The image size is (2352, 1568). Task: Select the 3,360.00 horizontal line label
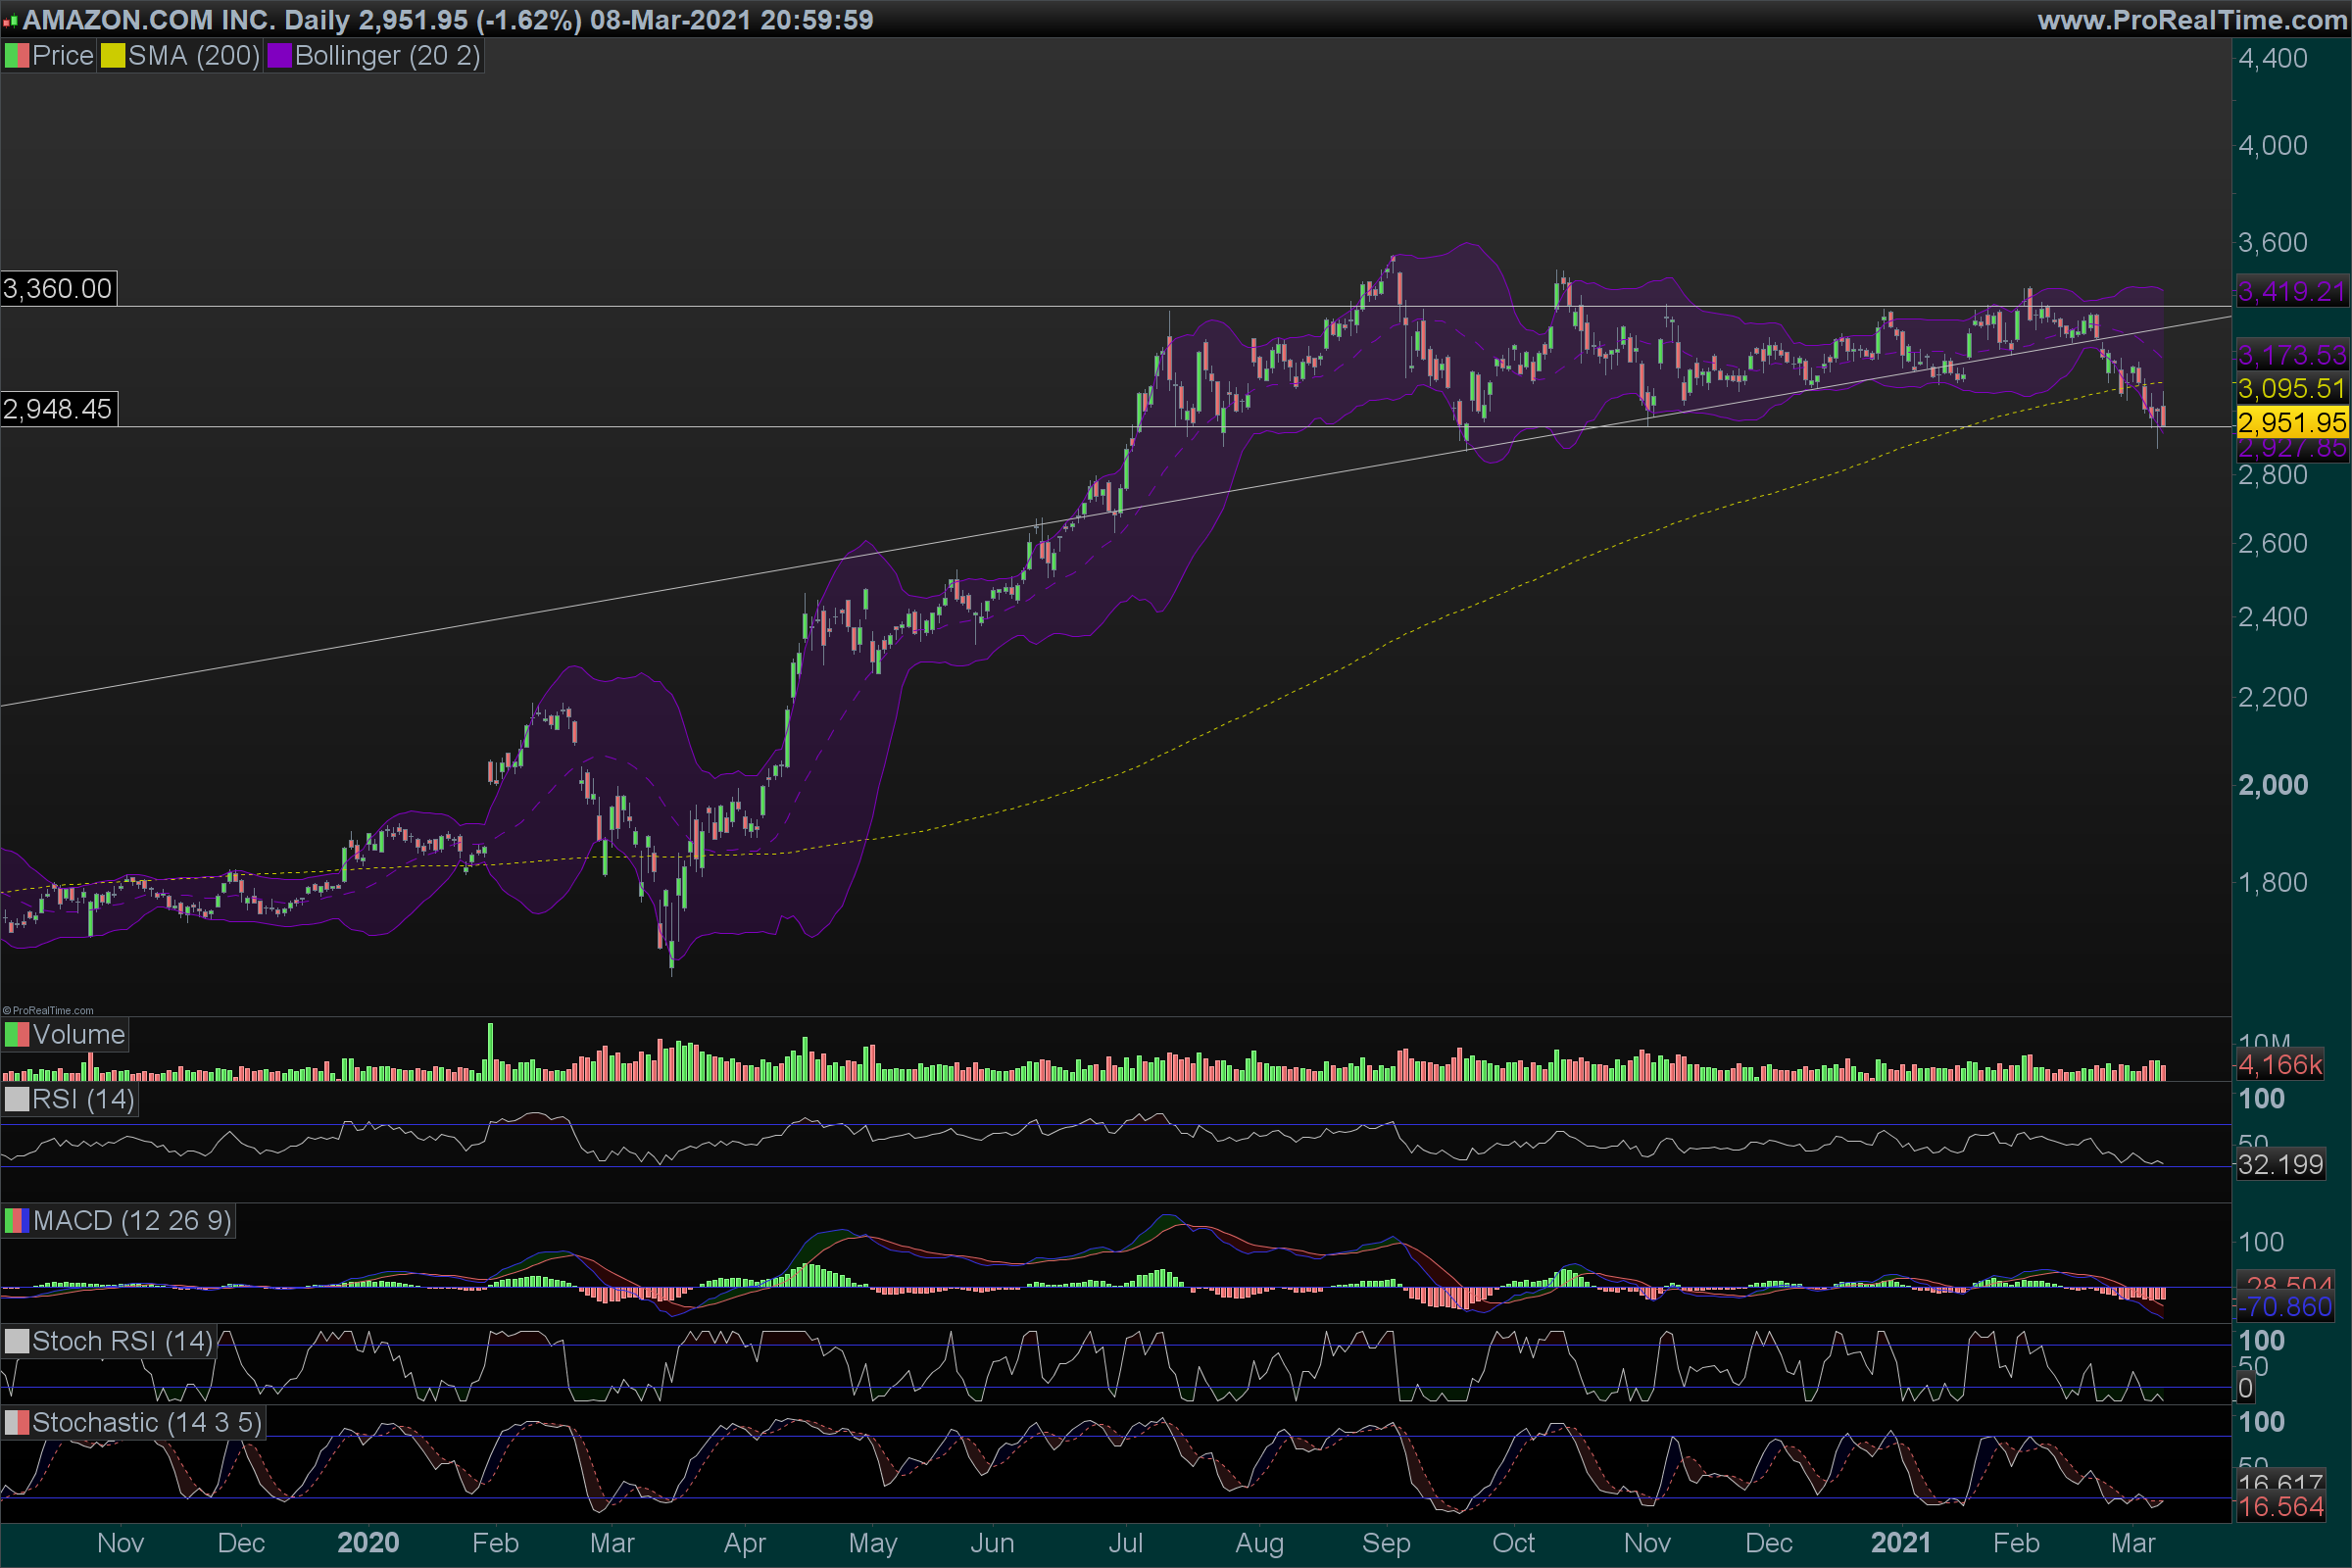[58, 289]
